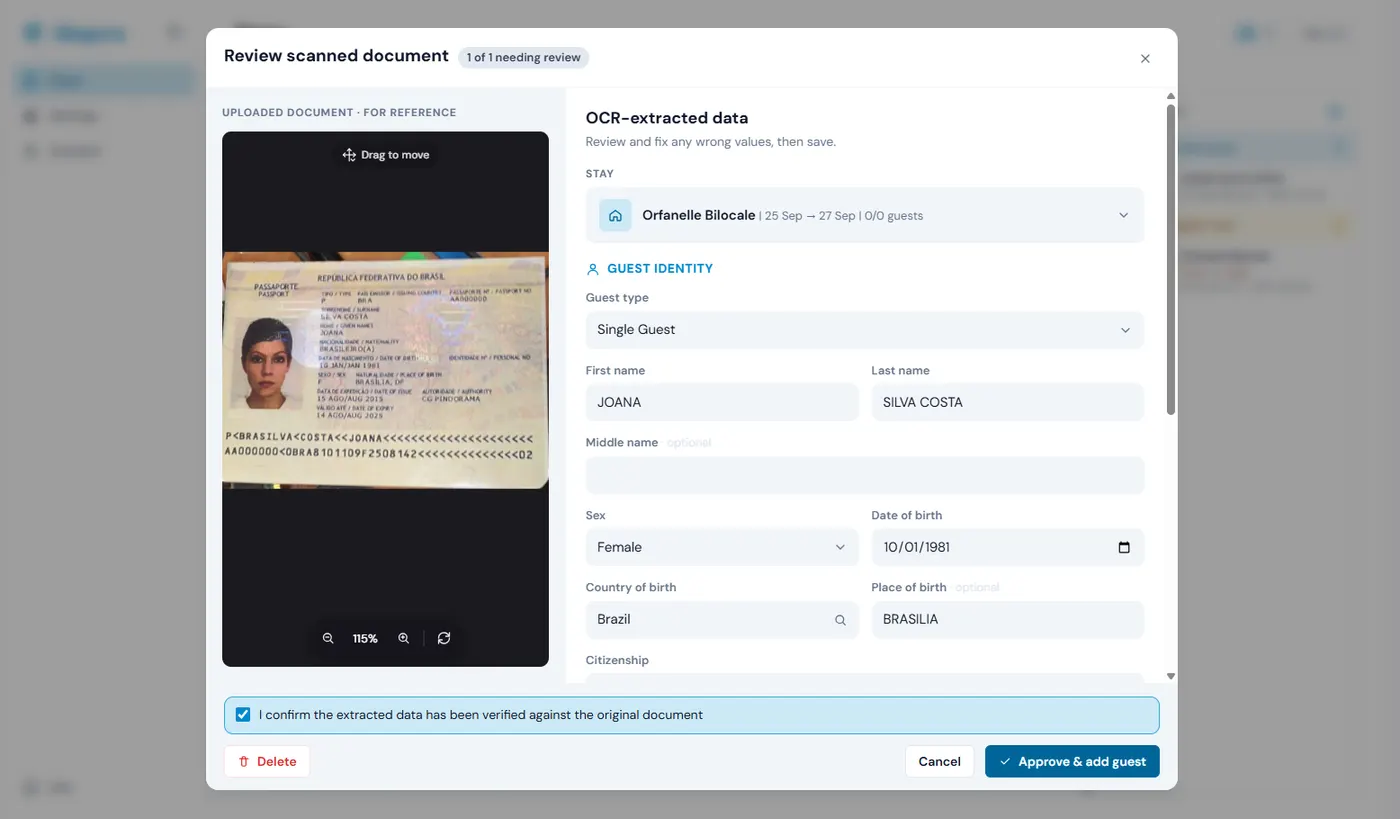Zoom out the document preview
The image size is (1400, 819).
pyautogui.click(x=328, y=638)
